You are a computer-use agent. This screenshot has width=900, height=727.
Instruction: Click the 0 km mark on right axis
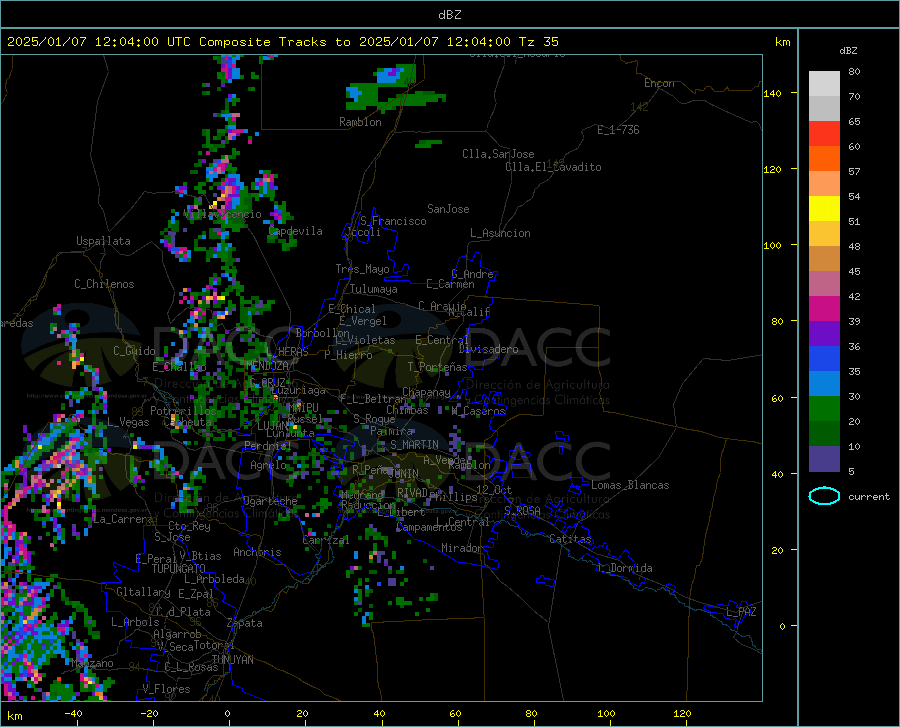tap(782, 626)
